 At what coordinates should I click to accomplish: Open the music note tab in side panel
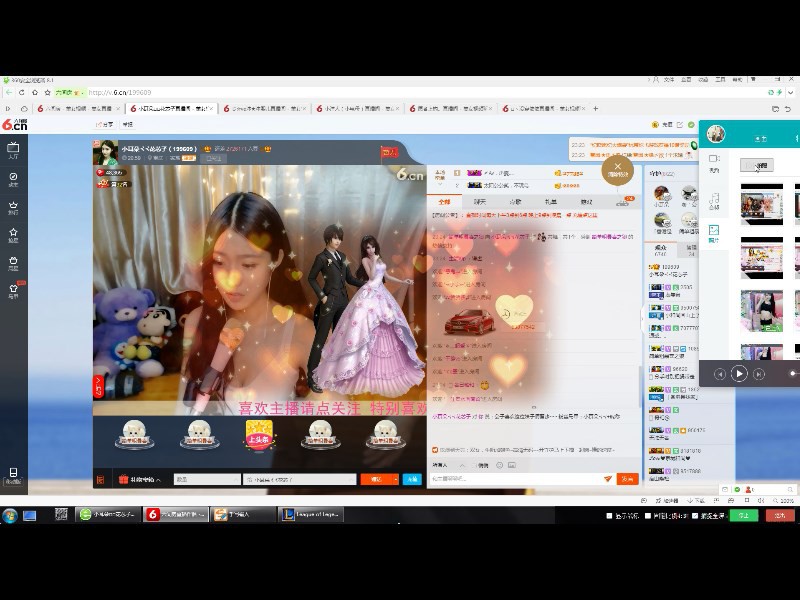click(x=714, y=199)
